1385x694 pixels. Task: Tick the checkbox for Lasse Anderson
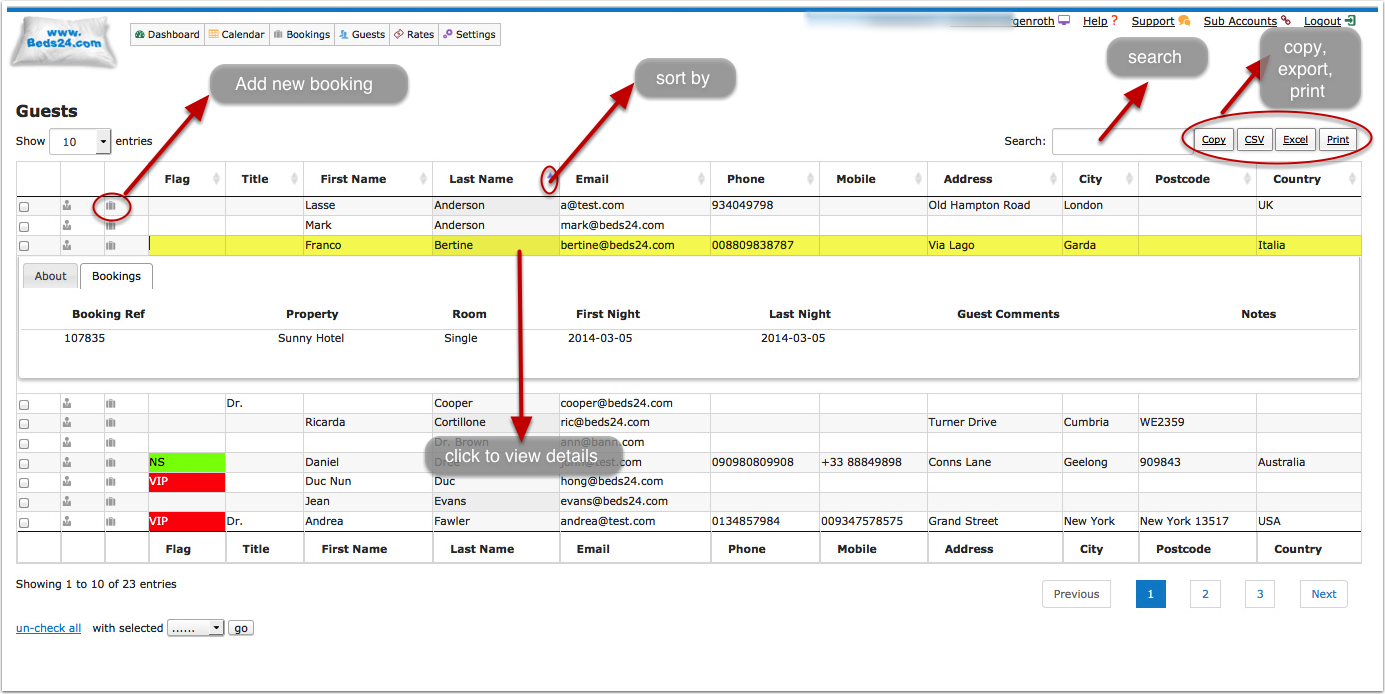click(x=24, y=207)
